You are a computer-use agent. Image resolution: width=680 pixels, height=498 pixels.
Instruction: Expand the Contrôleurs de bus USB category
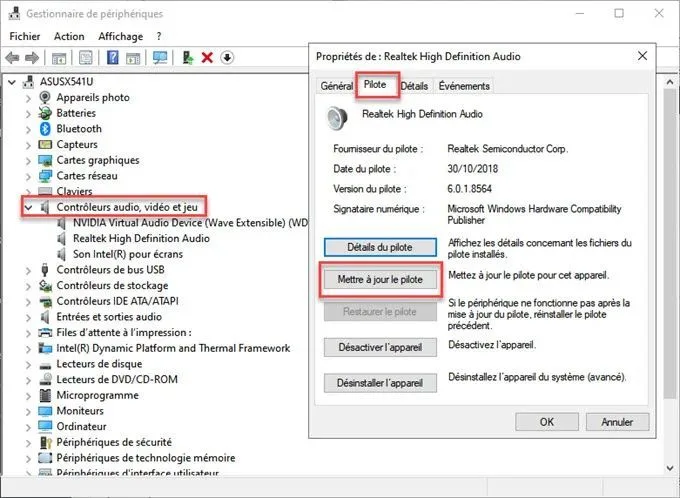(28, 270)
